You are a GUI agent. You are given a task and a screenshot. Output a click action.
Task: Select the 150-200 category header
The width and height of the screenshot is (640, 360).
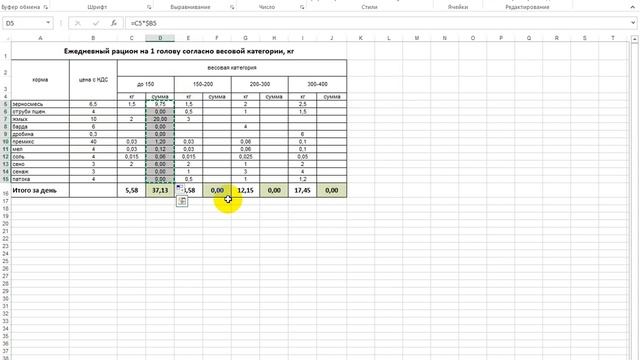(x=203, y=84)
